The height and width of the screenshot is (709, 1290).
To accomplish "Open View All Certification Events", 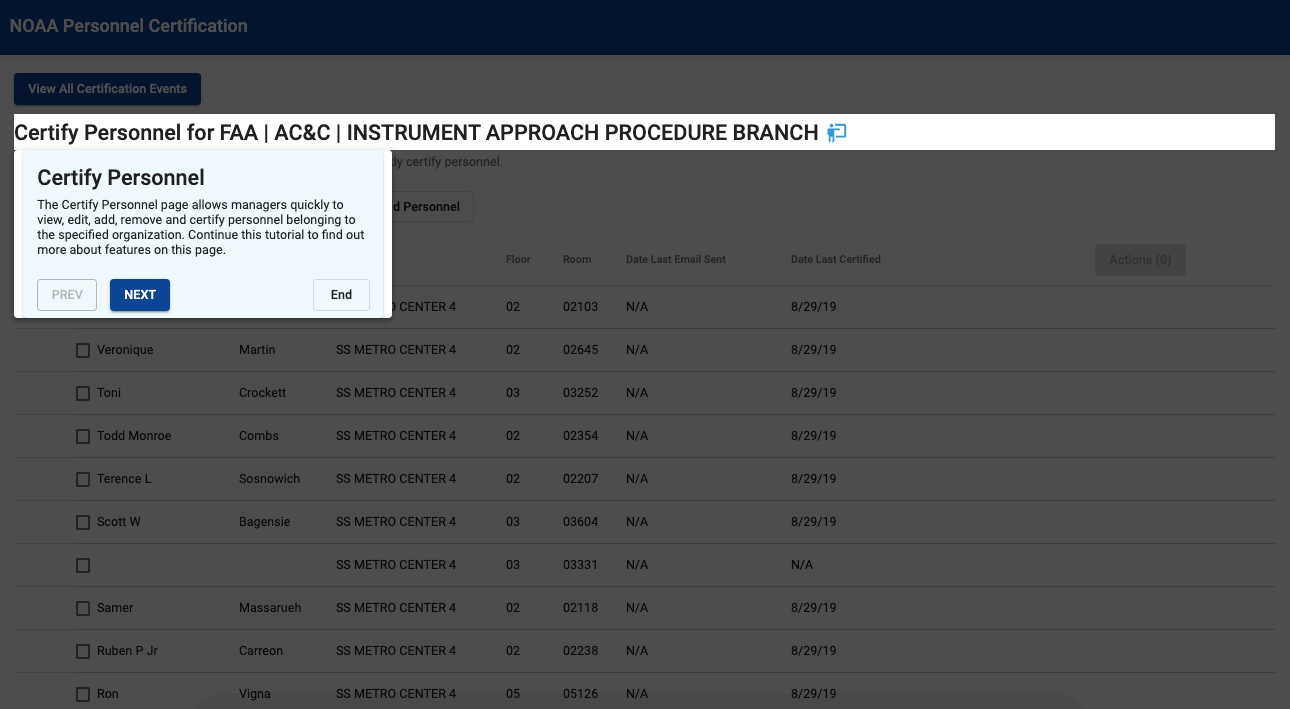I will 107,89.
